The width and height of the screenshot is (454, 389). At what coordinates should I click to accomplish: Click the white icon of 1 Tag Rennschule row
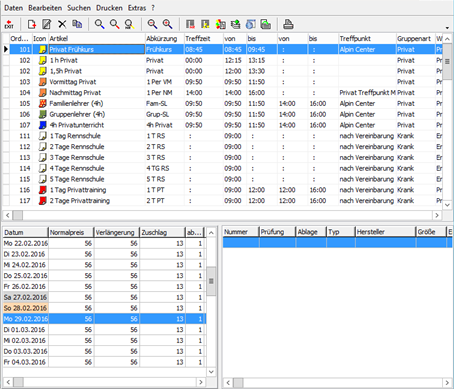(42, 136)
